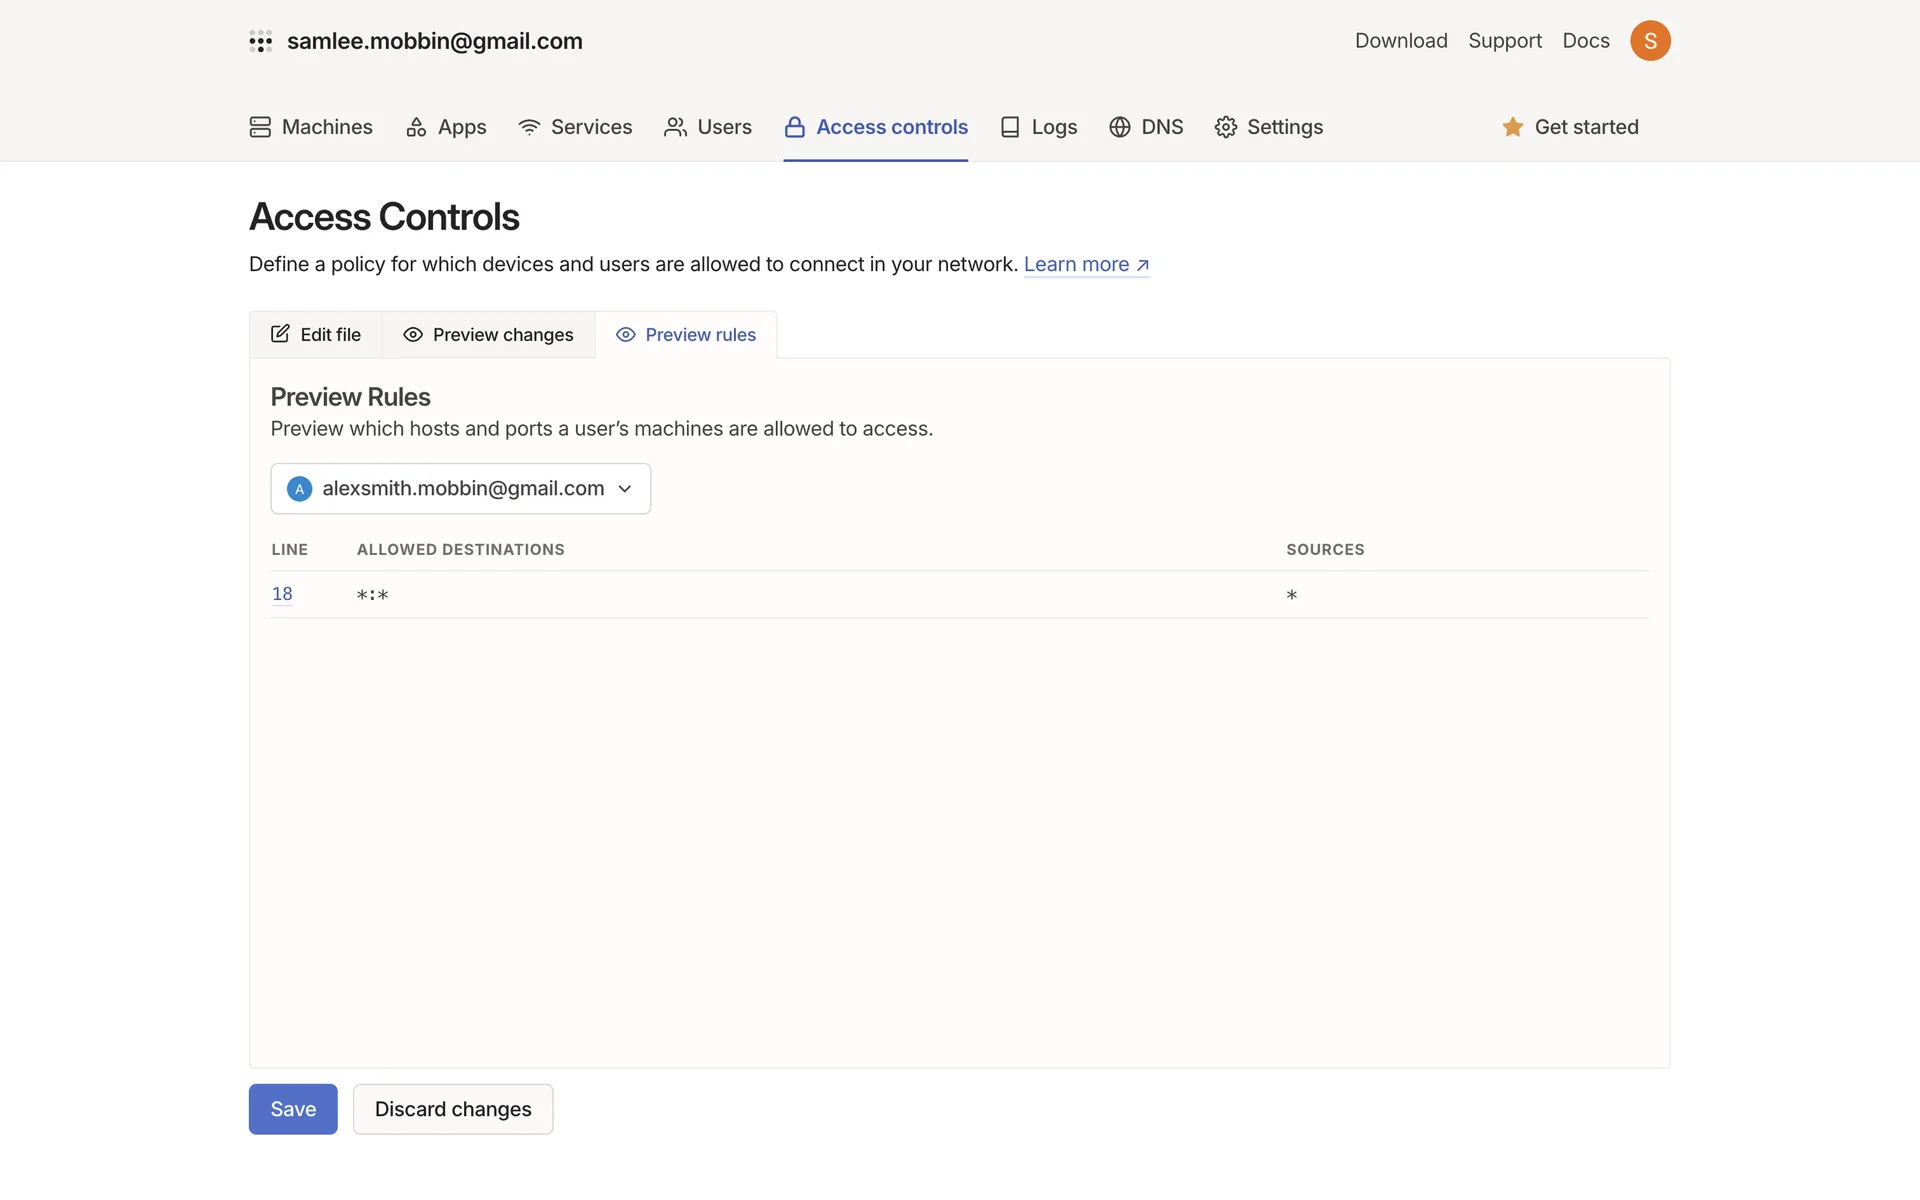Click the Get started star icon
The height and width of the screenshot is (1200, 1920).
tap(1512, 127)
